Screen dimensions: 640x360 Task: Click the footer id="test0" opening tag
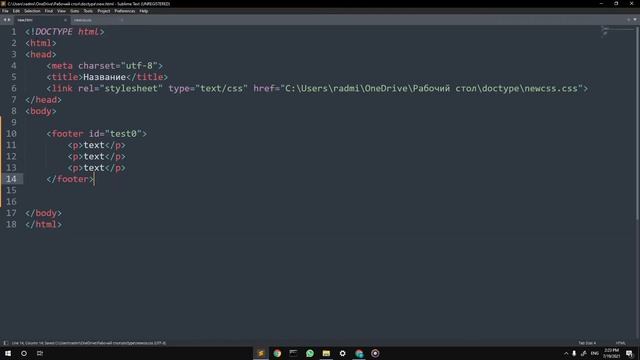point(97,134)
